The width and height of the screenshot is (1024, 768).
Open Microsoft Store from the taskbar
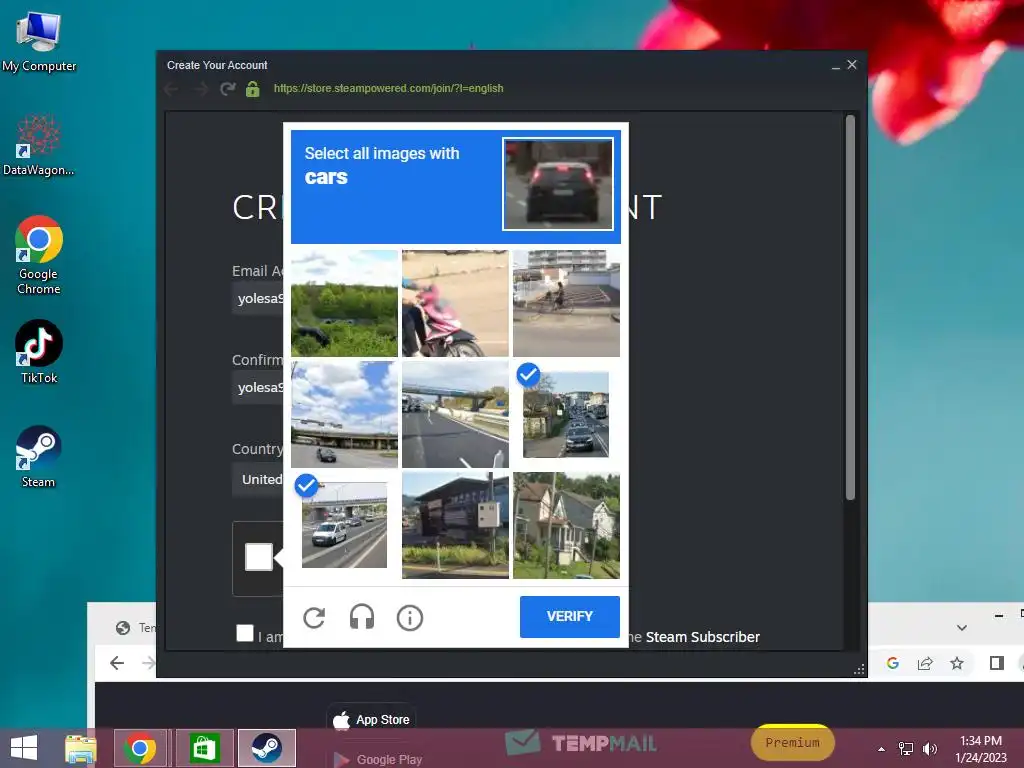tap(204, 748)
